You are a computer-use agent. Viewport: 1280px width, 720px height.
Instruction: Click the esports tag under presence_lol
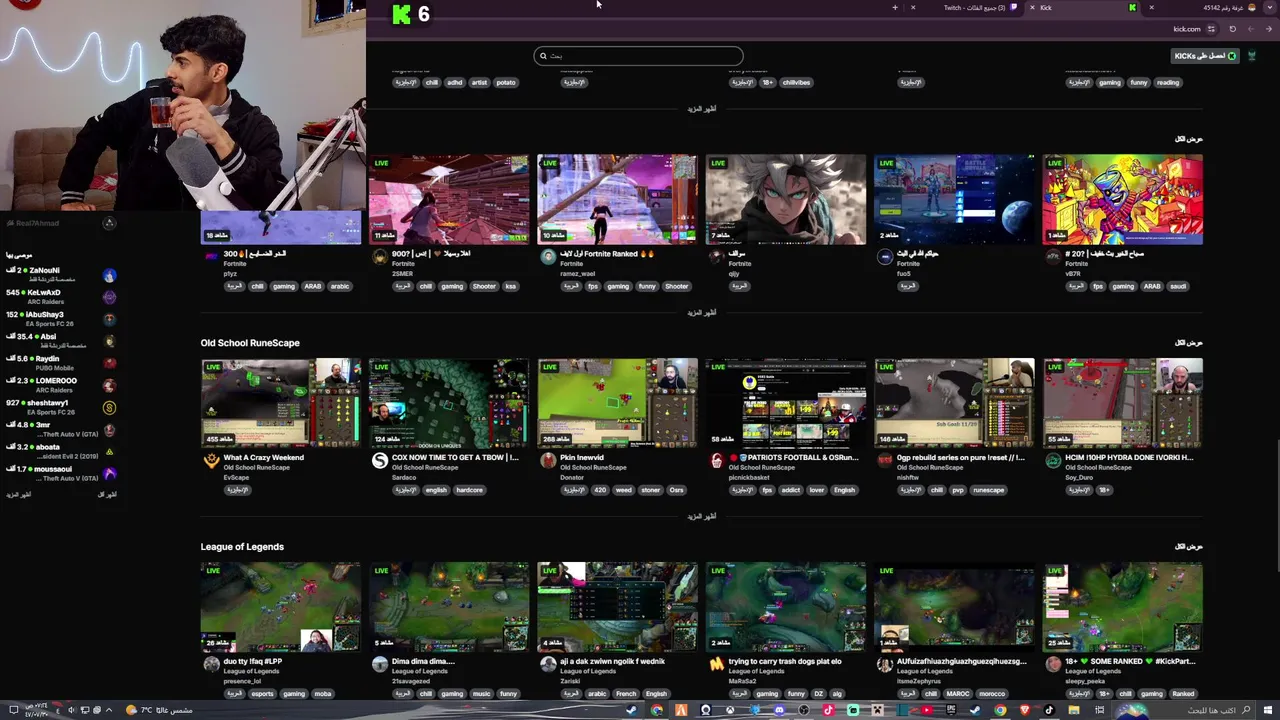pyautogui.click(x=262, y=694)
